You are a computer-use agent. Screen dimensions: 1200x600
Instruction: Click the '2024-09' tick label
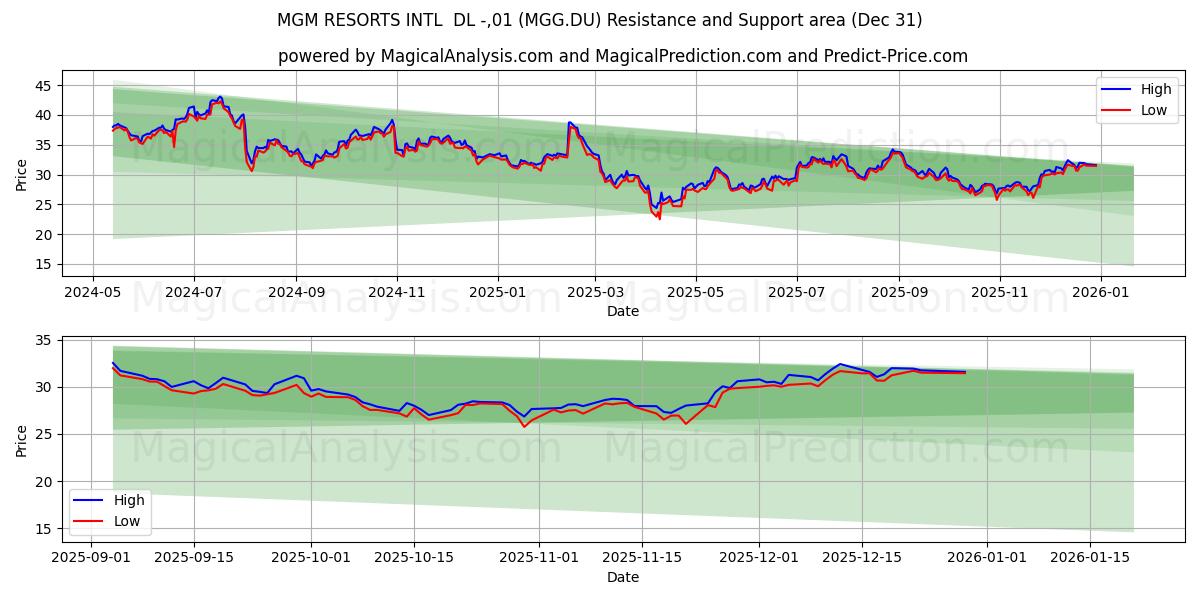click(296, 293)
